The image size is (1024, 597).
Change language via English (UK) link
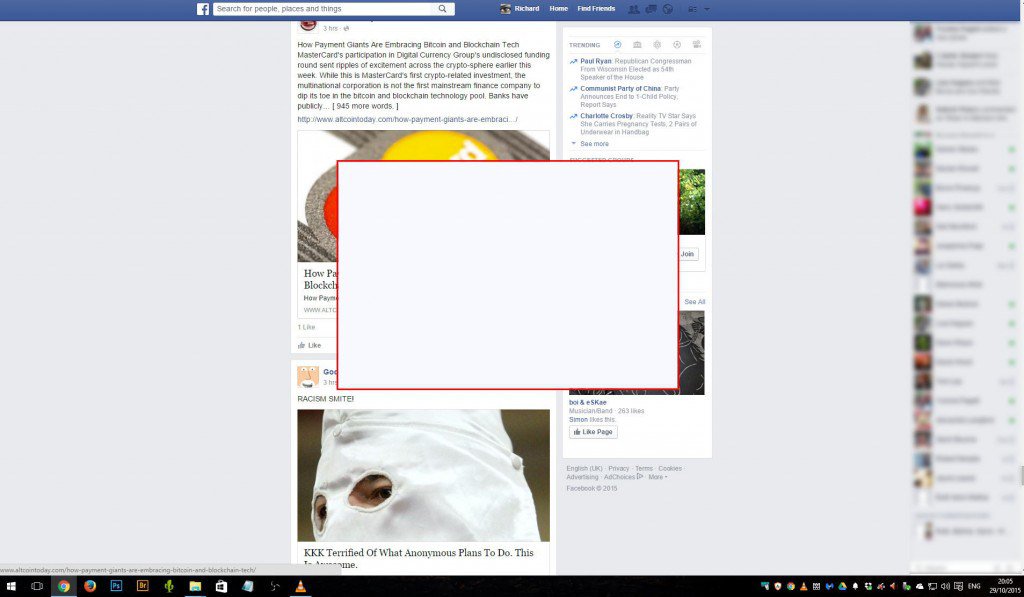[584, 468]
